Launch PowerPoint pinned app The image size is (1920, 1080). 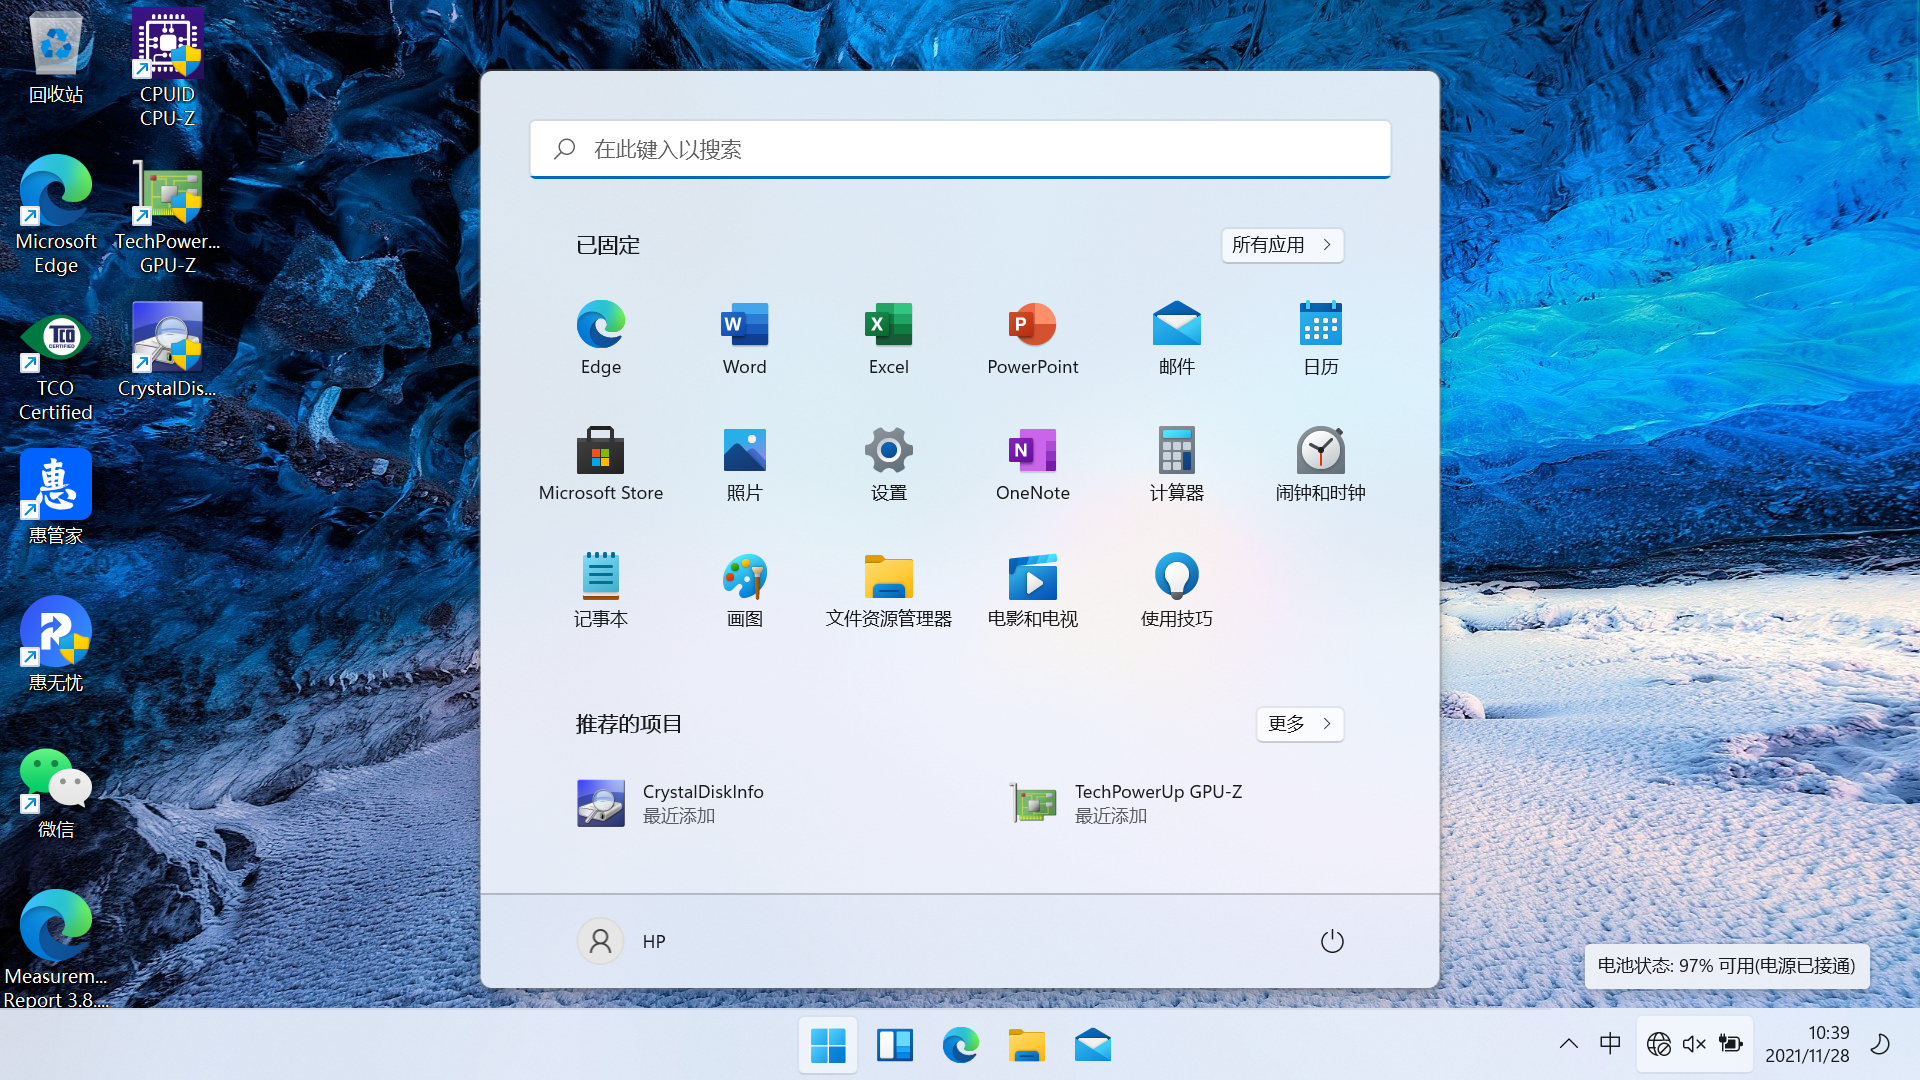(x=1033, y=338)
